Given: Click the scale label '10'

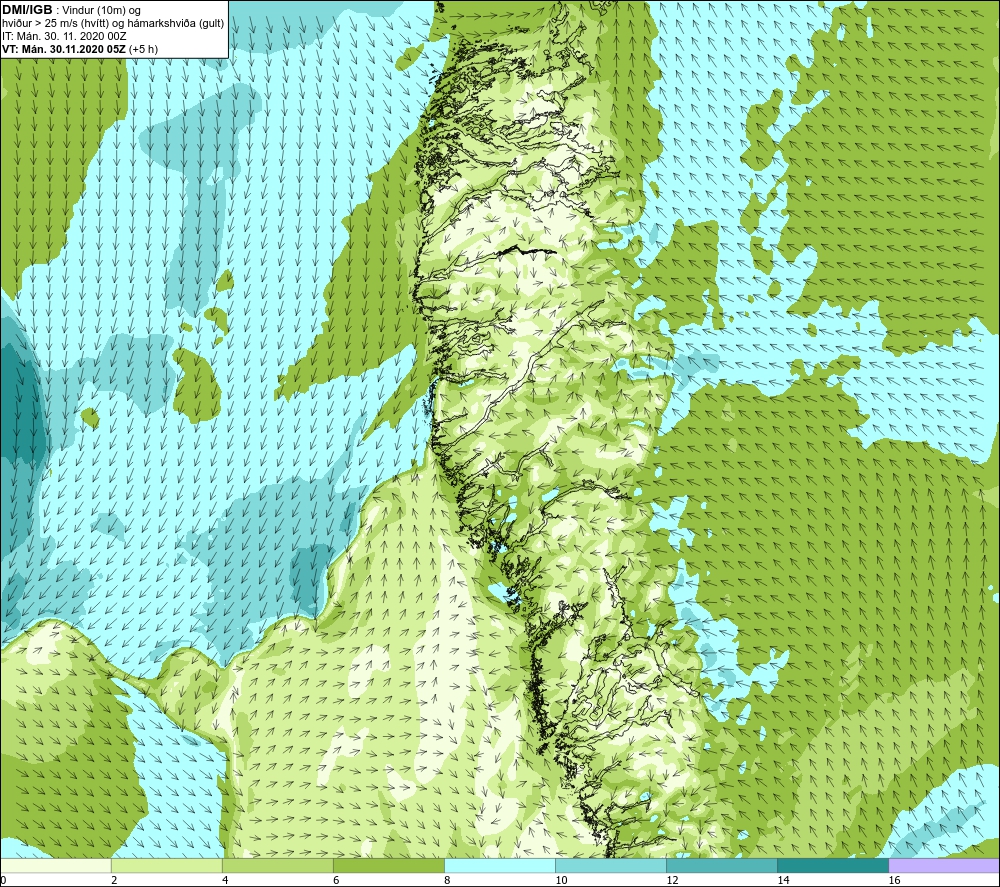Looking at the screenshot, I should click(561, 880).
